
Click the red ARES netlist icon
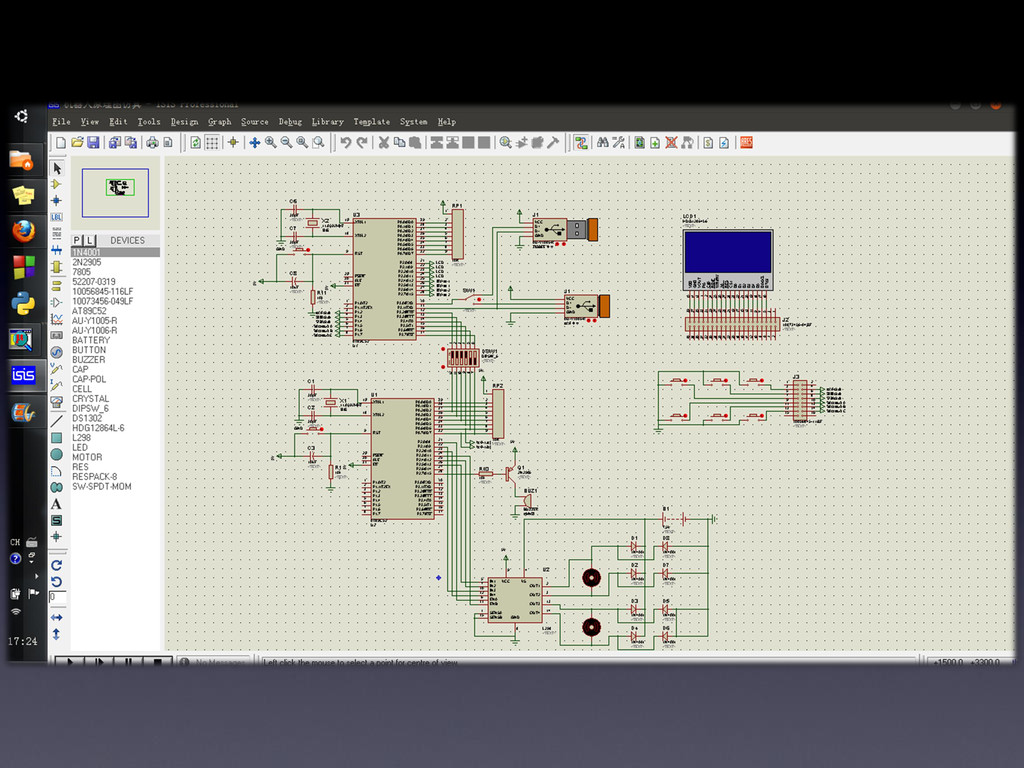[745, 143]
